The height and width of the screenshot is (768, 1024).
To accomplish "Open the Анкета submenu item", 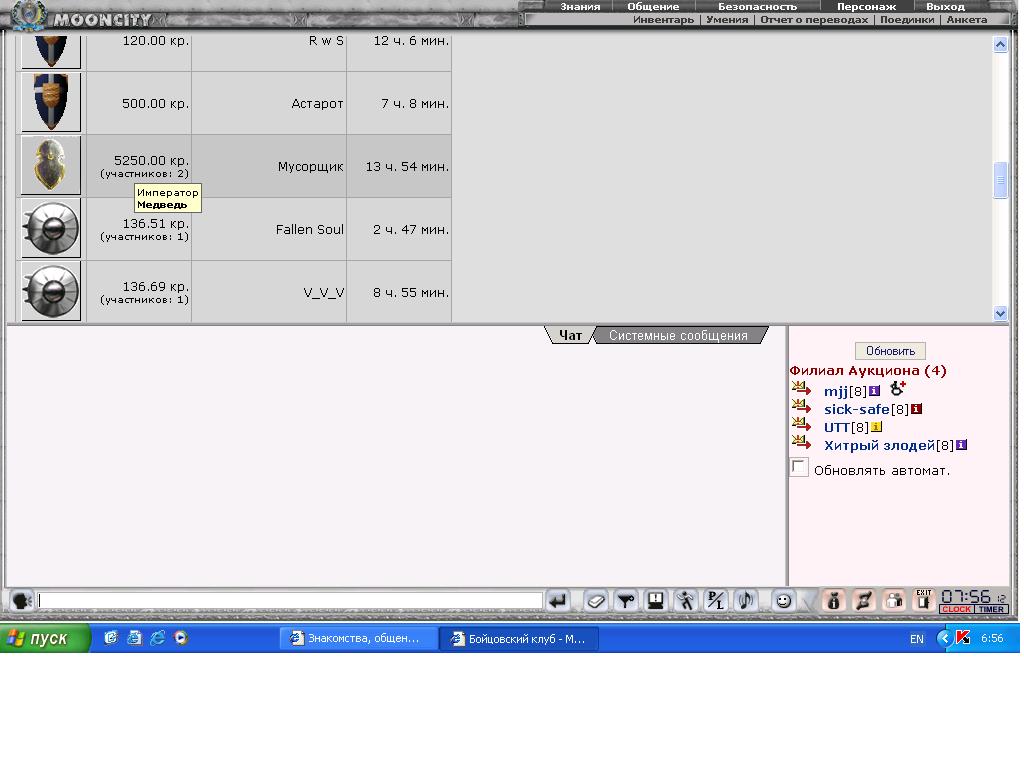I will [967, 20].
